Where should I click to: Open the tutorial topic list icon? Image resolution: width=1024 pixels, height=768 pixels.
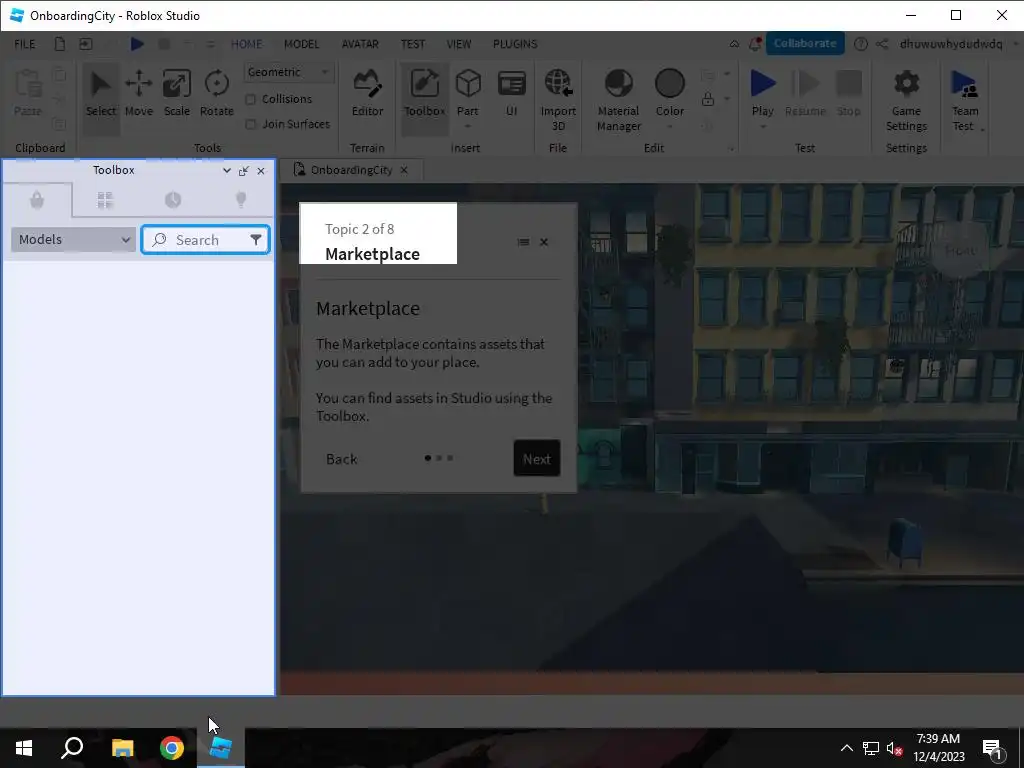pyautogui.click(x=523, y=242)
